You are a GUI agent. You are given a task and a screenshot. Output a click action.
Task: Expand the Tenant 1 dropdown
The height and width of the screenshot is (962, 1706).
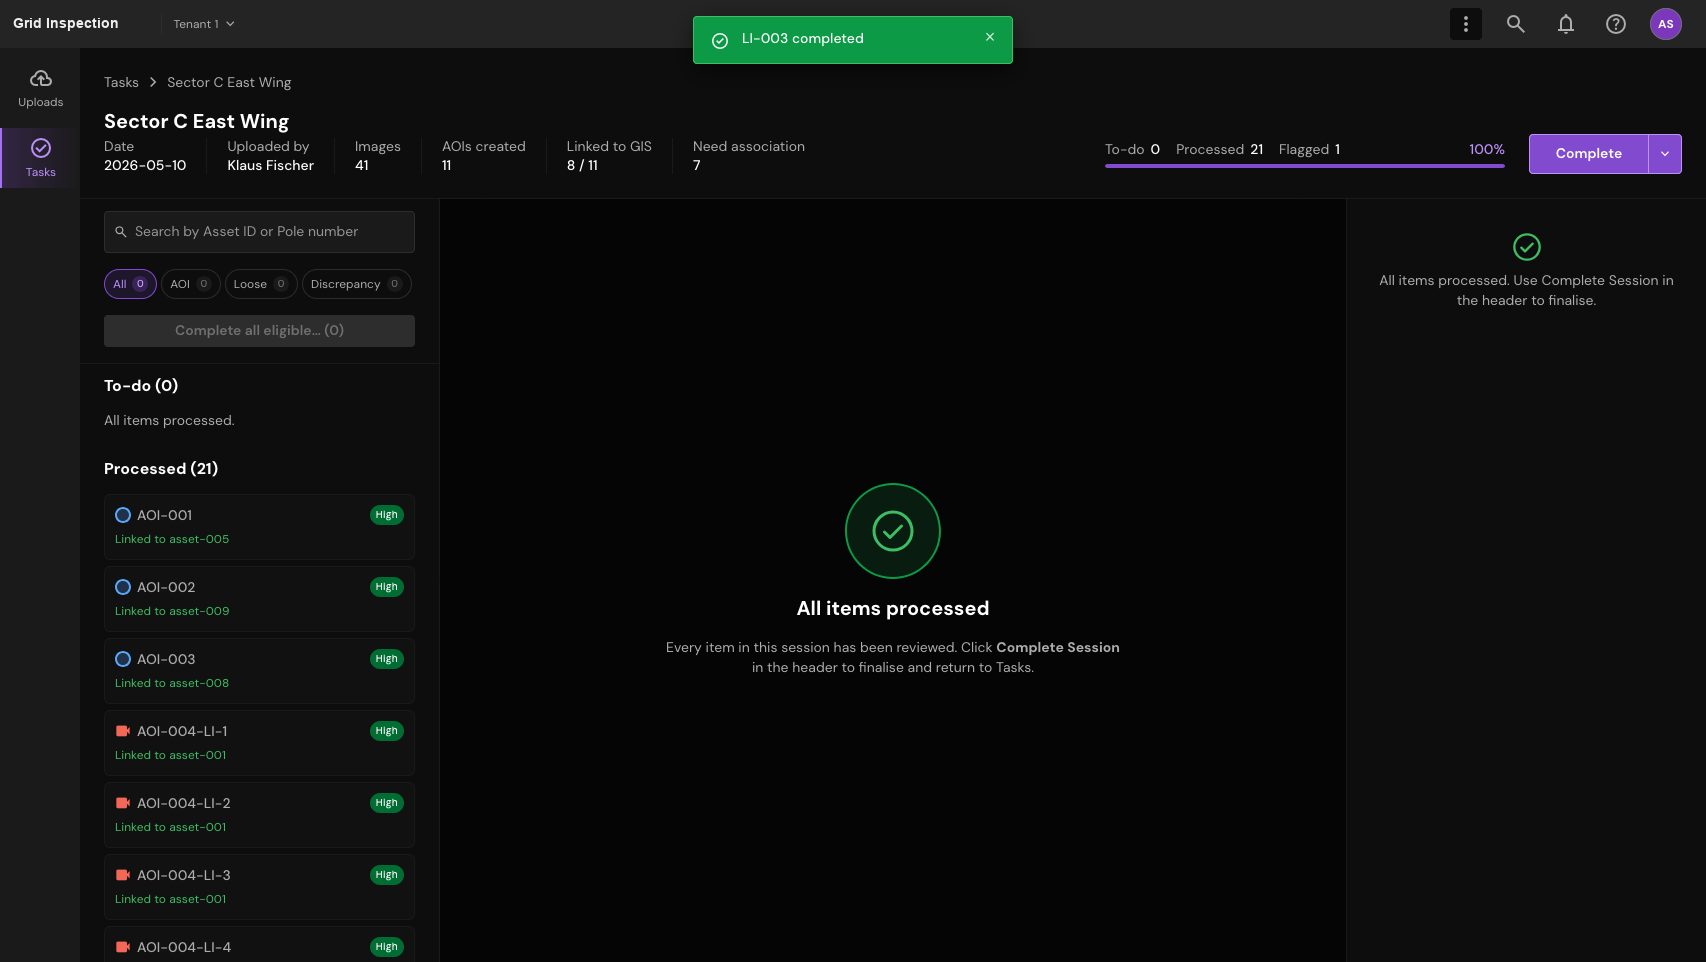point(204,24)
